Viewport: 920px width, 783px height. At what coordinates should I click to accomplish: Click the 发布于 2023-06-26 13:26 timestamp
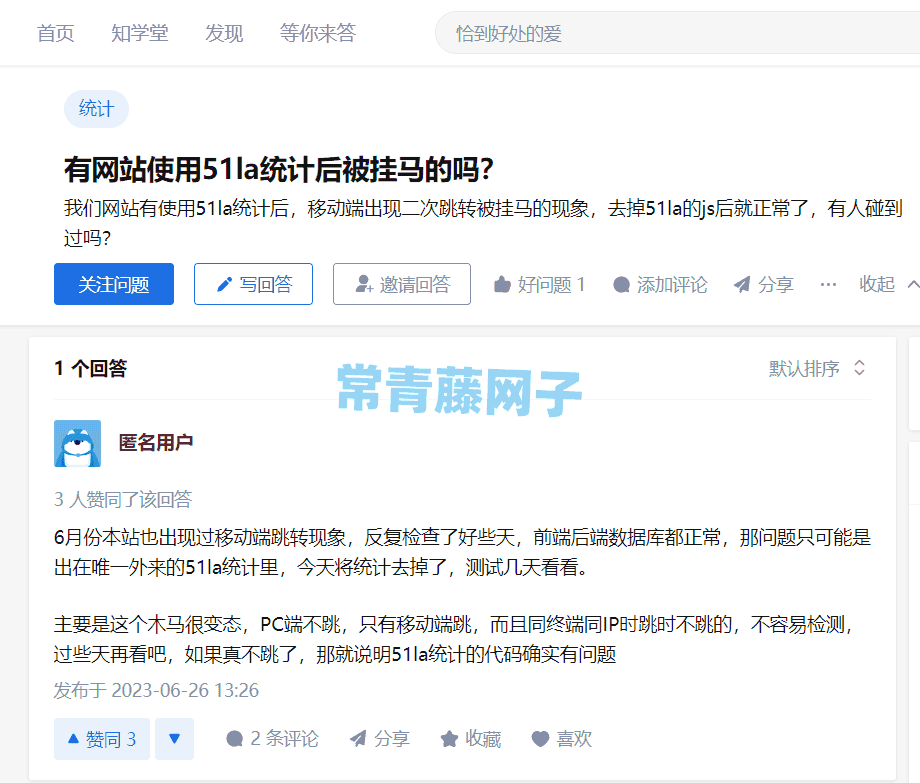pyautogui.click(x=156, y=690)
